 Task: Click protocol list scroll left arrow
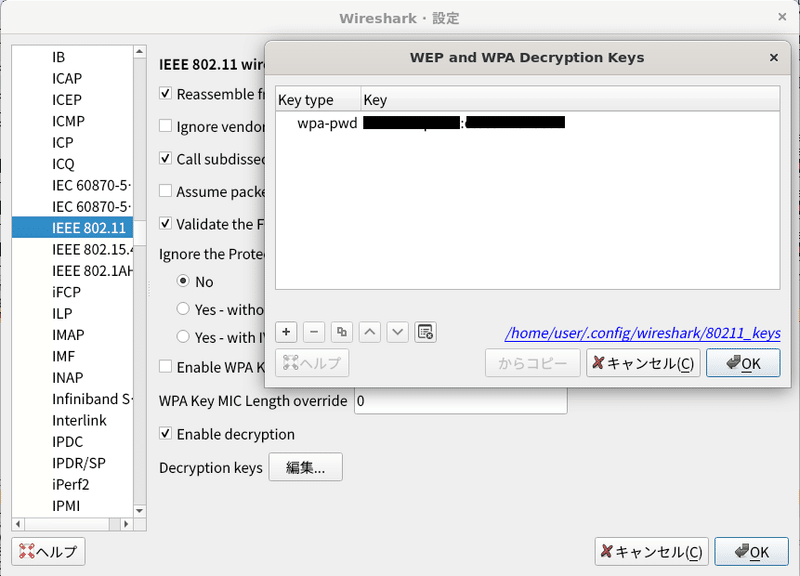pos(18,524)
